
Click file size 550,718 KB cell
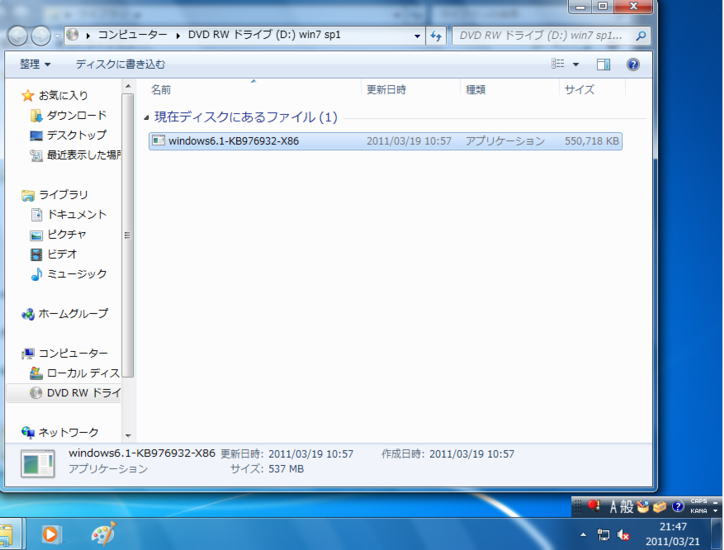[591, 141]
